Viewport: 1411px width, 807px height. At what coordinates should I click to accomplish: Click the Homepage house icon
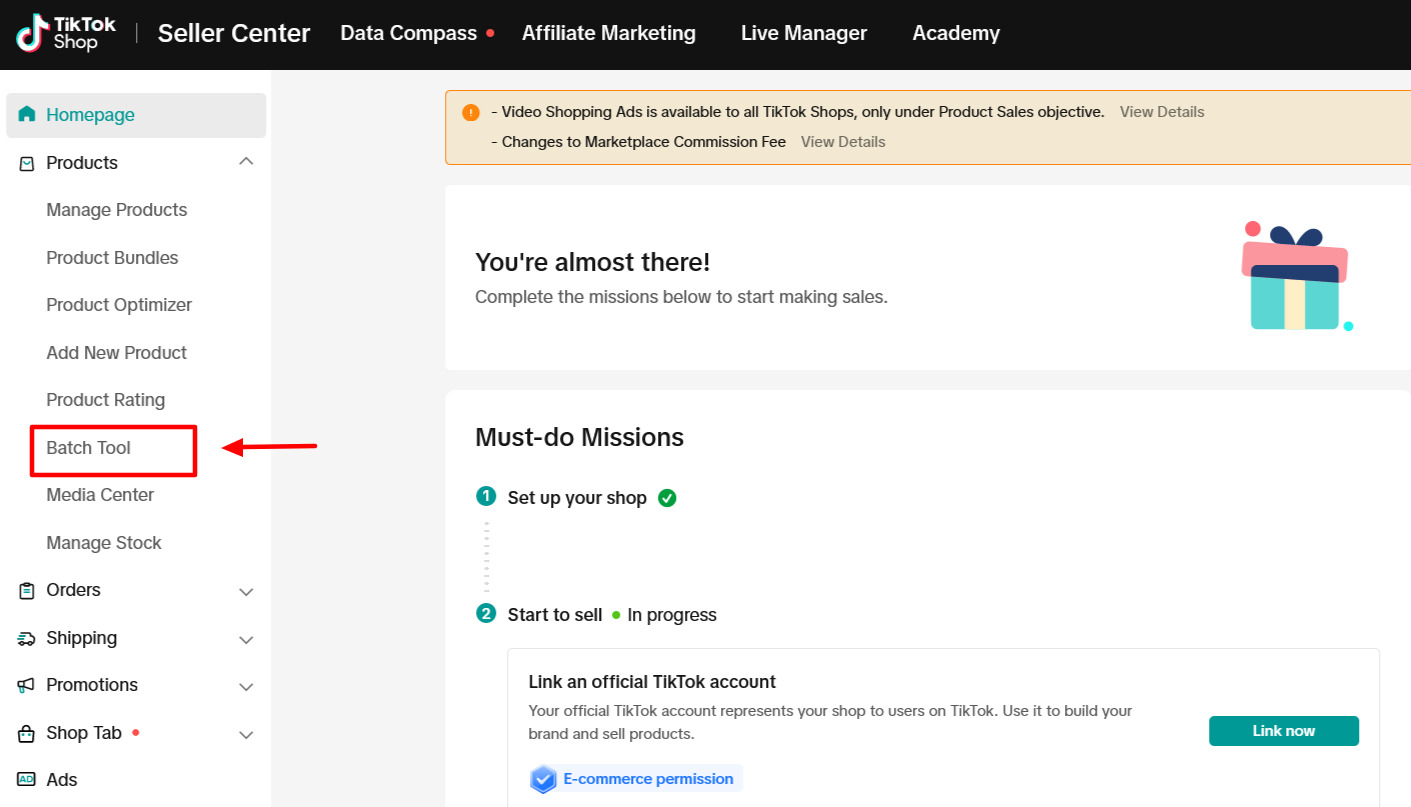[27, 114]
